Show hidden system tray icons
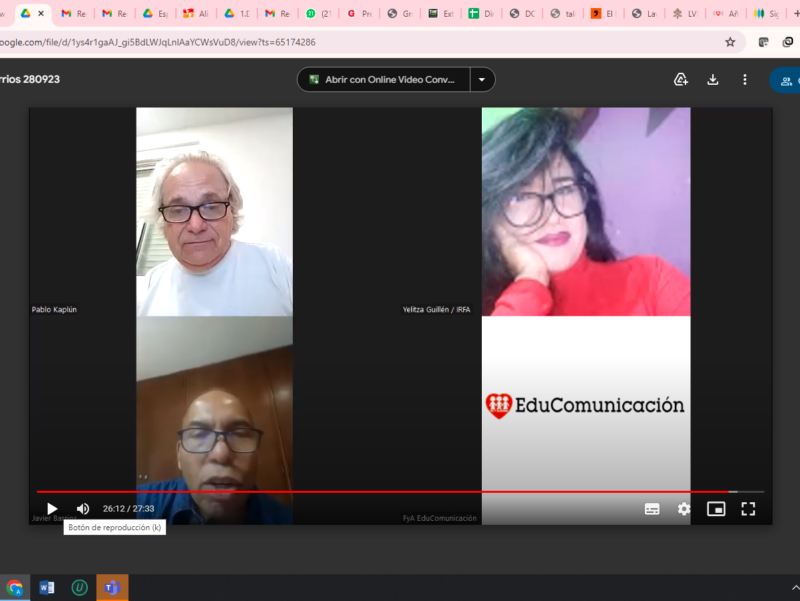This screenshot has width=800, height=601. point(795,588)
